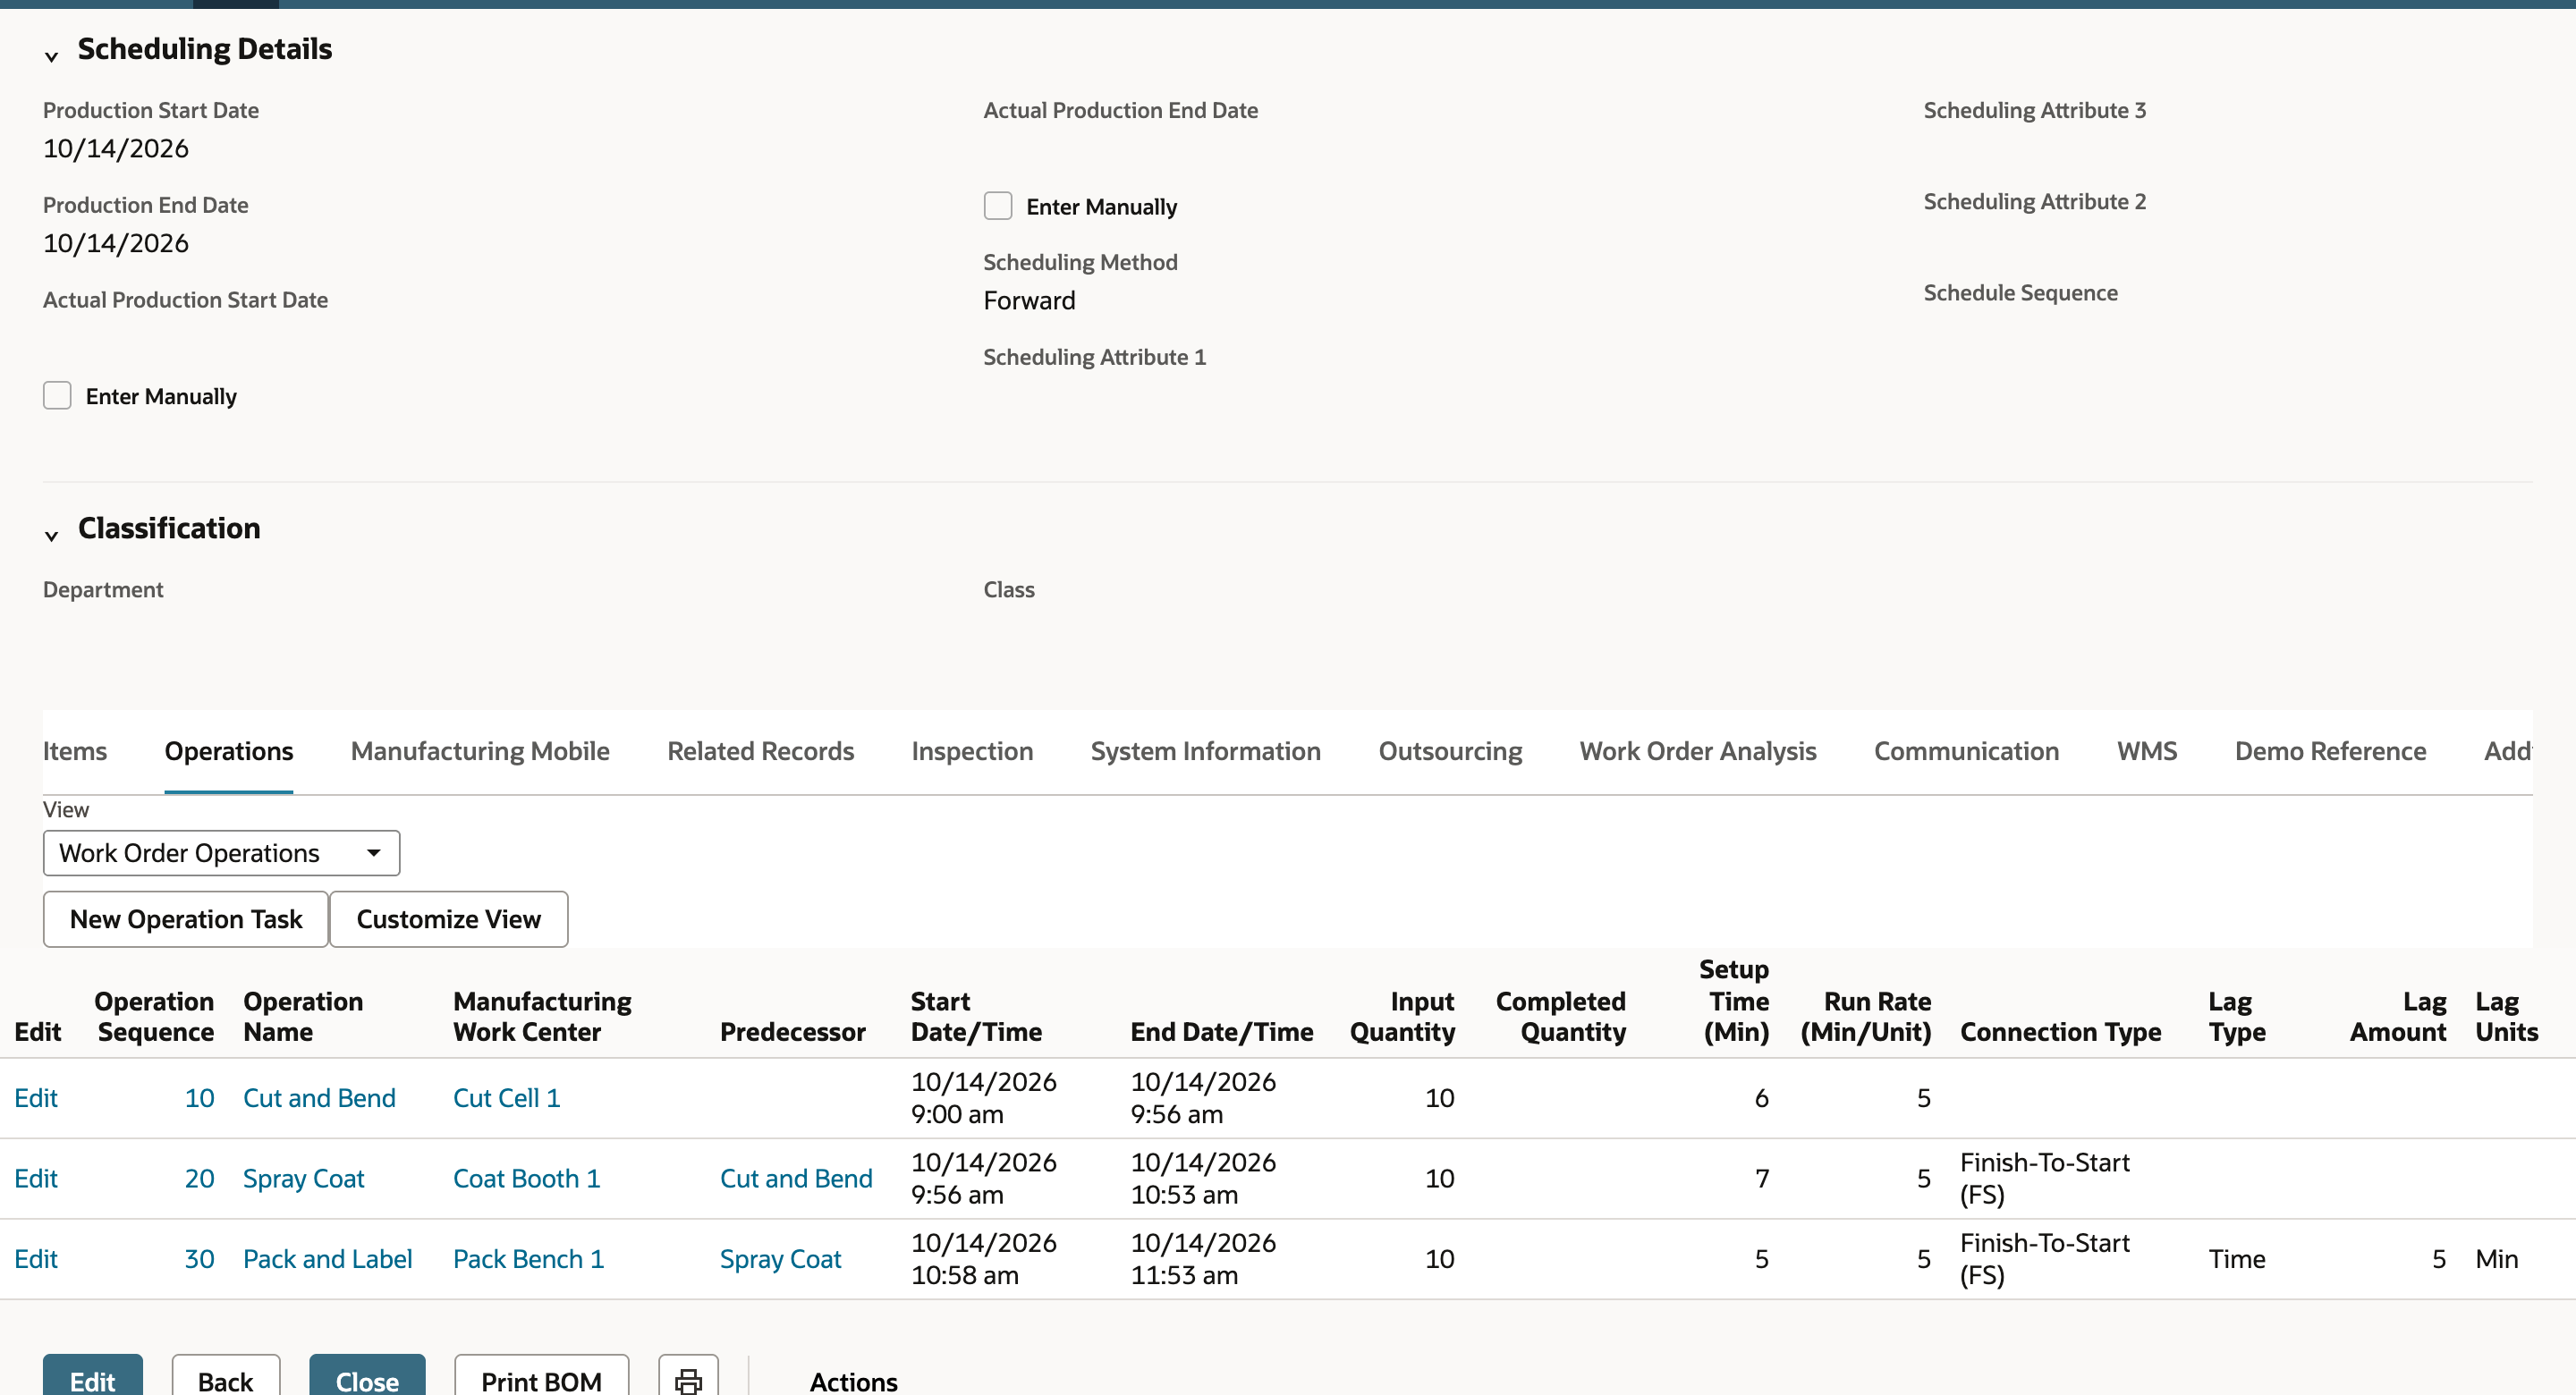Collapse the Scheduling Details section
The image size is (2576, 1395).
point(51,56)
